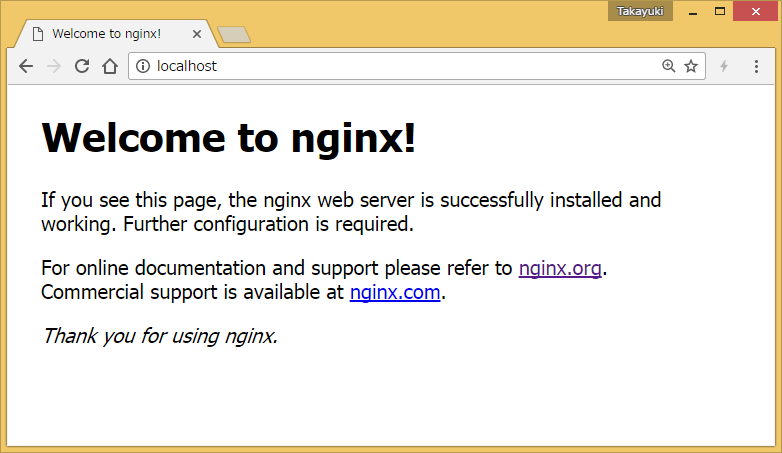Open a new tab
This screenshot has width=782, height=453.
234,34
